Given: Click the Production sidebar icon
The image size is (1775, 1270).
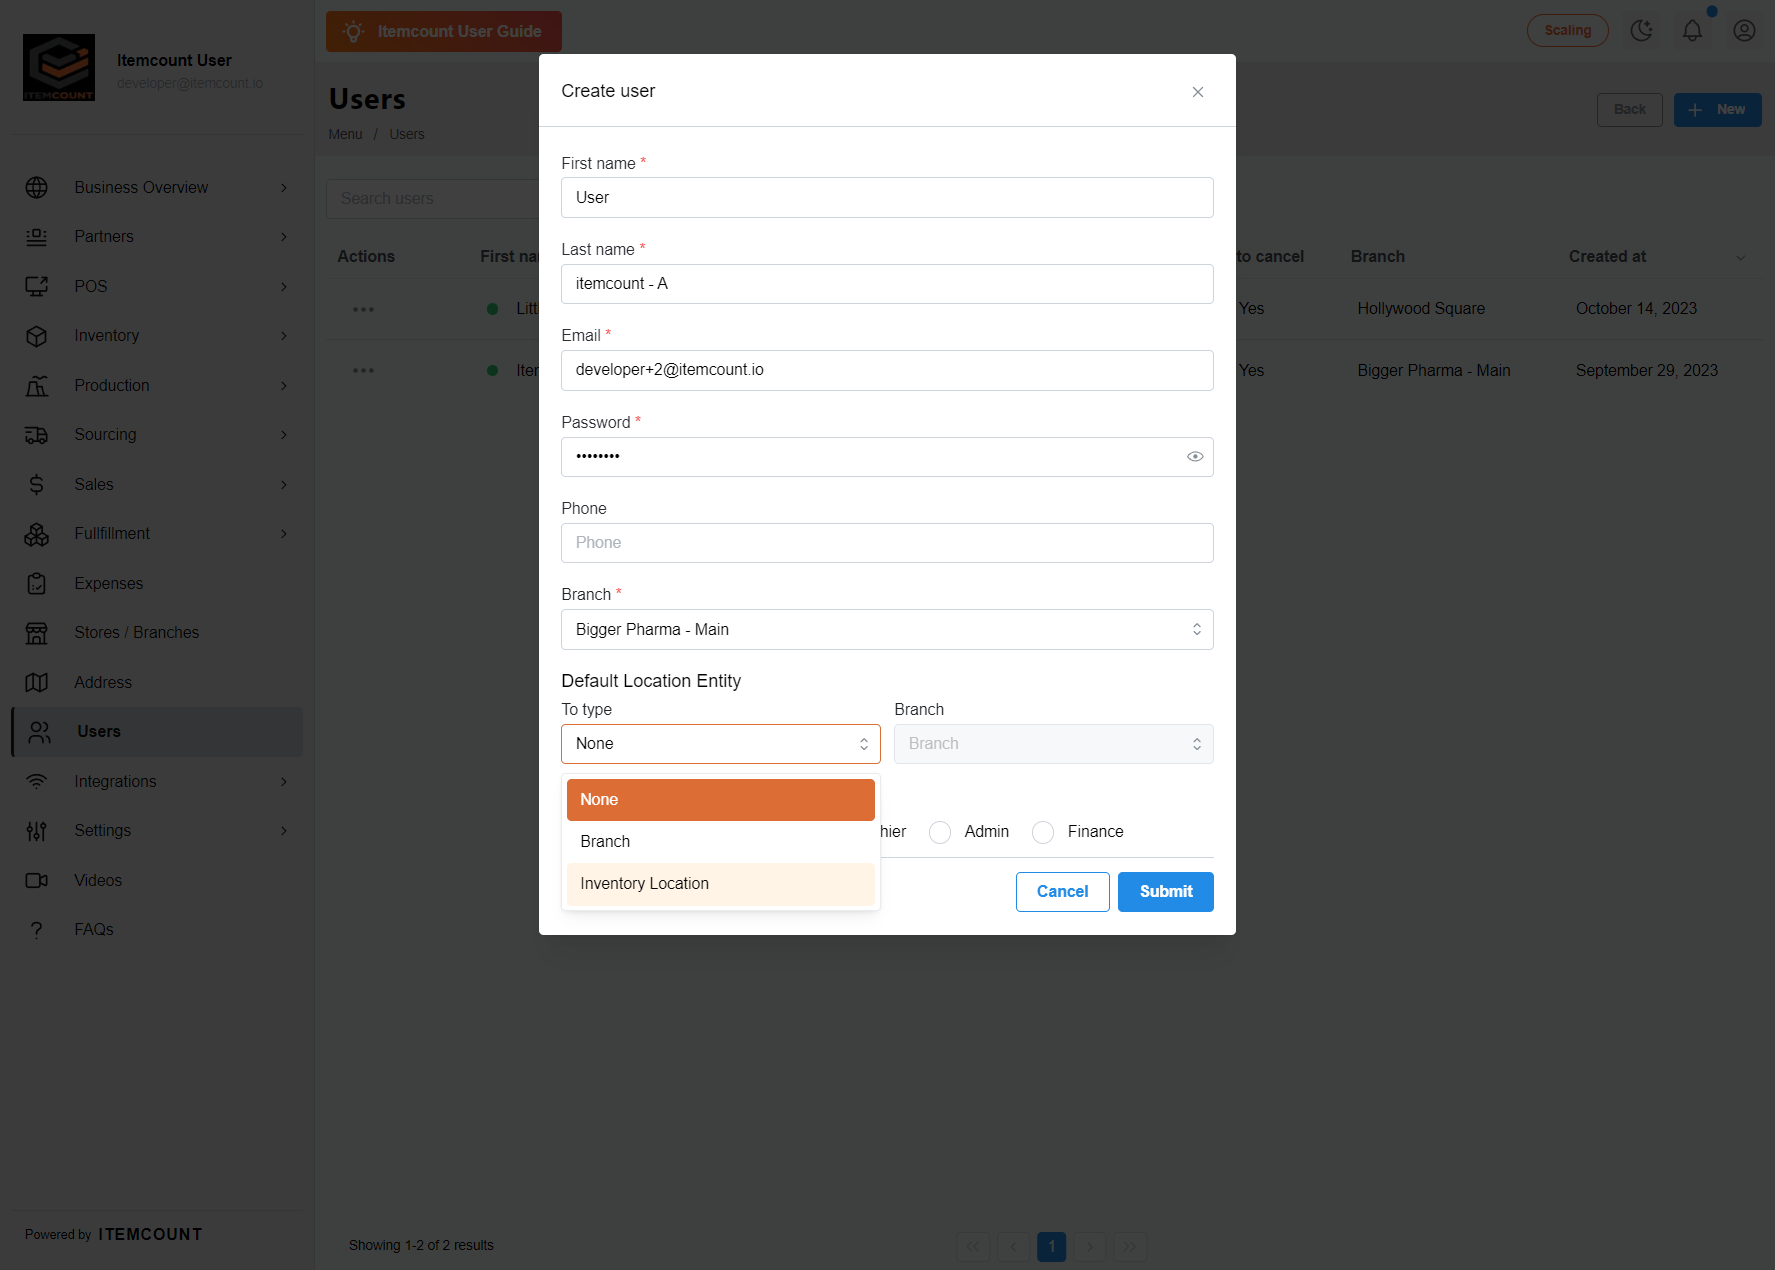Looking at the screenshot, I should [37, 386].
